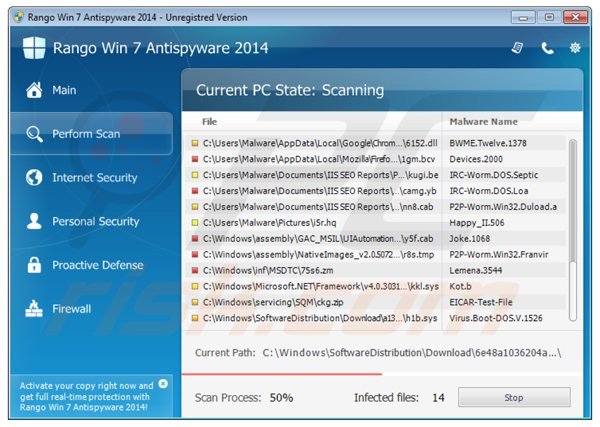600x427 pixels.
Task: Select the BWME.Twelve.1378 entry
Action: coord(488,143)
